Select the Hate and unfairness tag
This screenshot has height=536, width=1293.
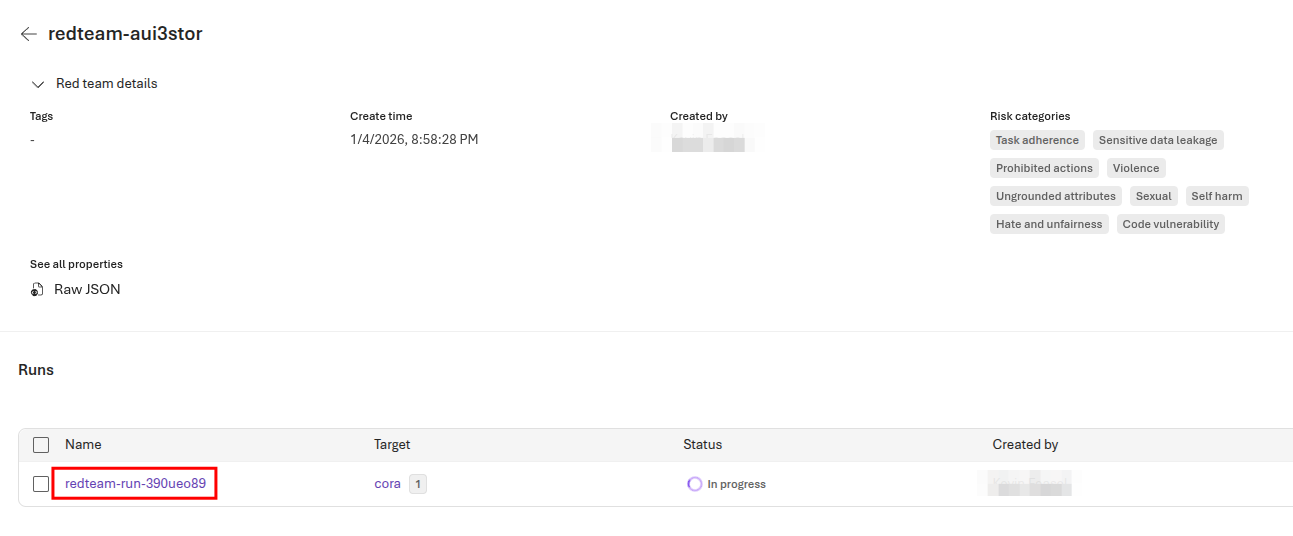click(1048, 224)
